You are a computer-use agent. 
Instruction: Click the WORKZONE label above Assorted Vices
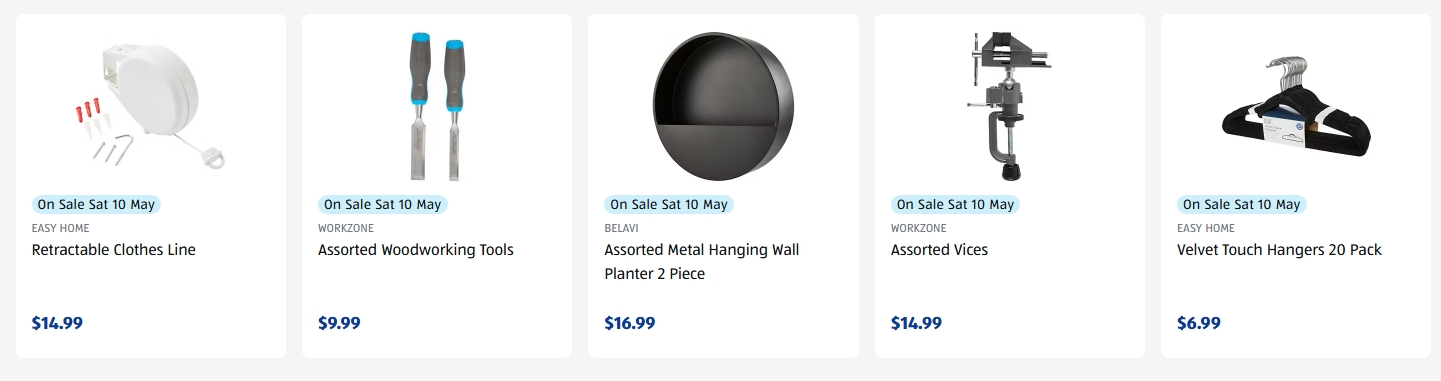coord(919,228)
